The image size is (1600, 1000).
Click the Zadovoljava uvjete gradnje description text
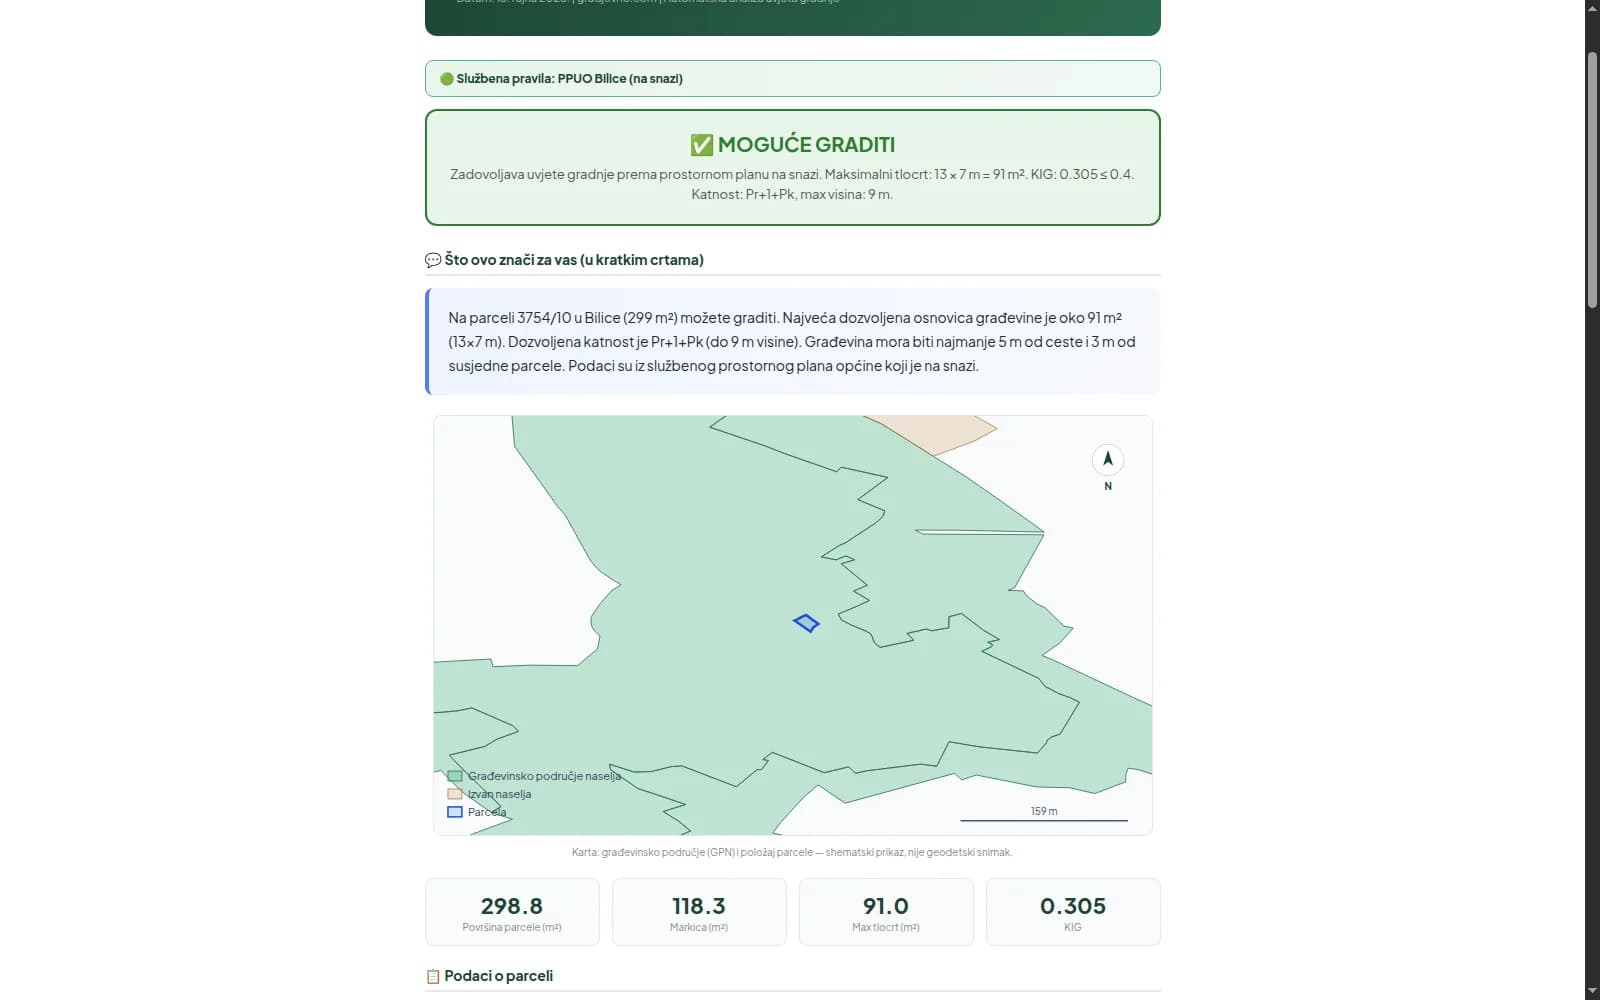point(792,184)
